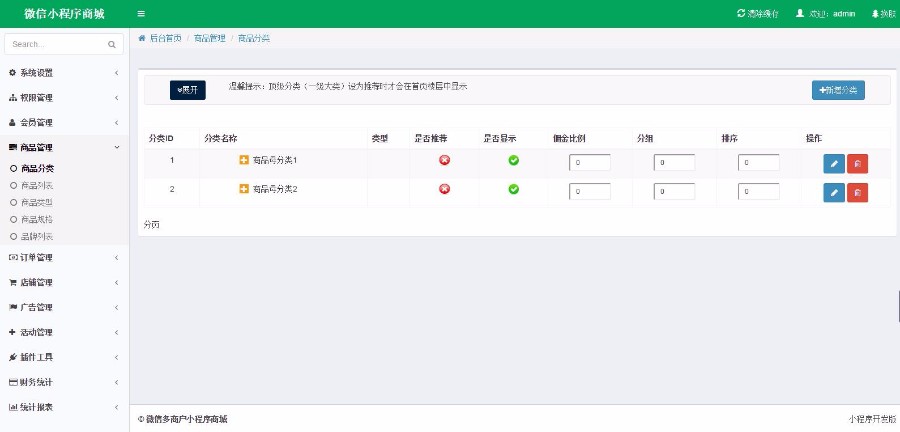900x432 pixels.
Task: Delete category row 2 with red trash icon
Action: tap(858, 193)
